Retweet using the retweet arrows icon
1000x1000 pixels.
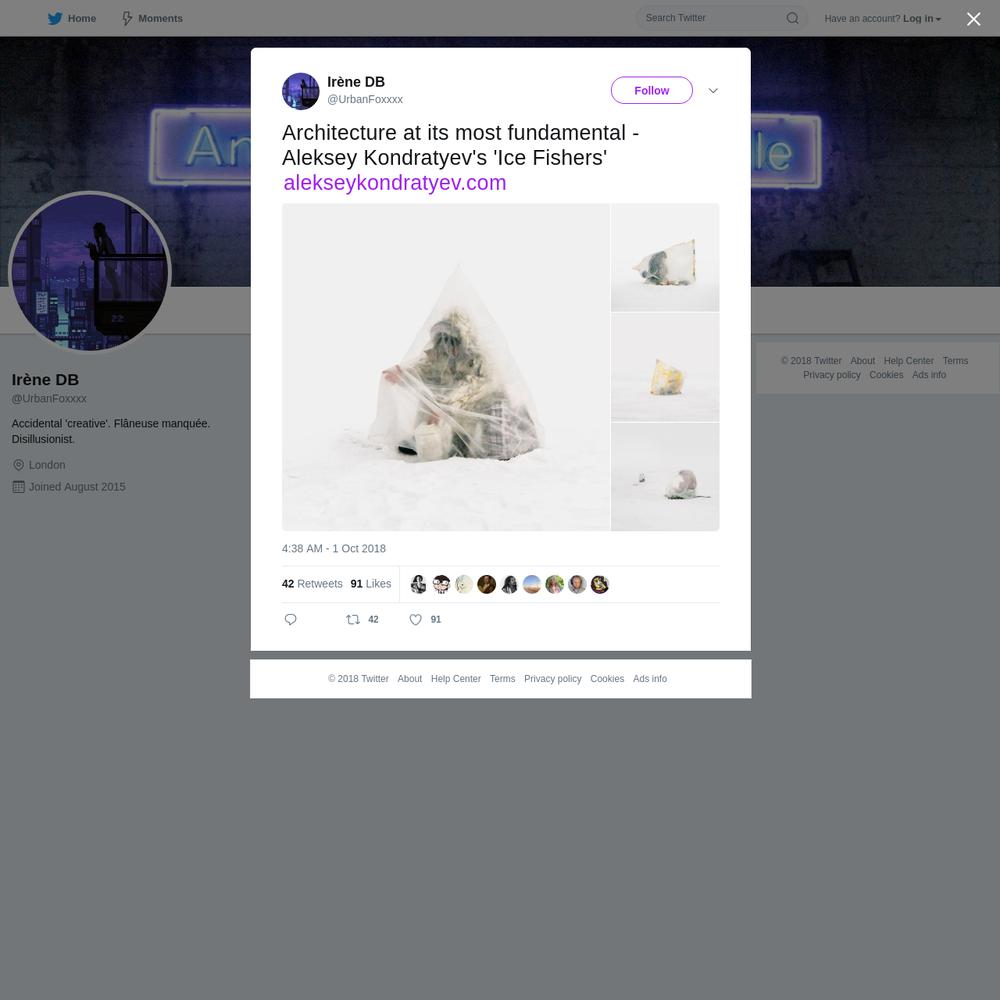pyautogui.click(x=353, y=619)
